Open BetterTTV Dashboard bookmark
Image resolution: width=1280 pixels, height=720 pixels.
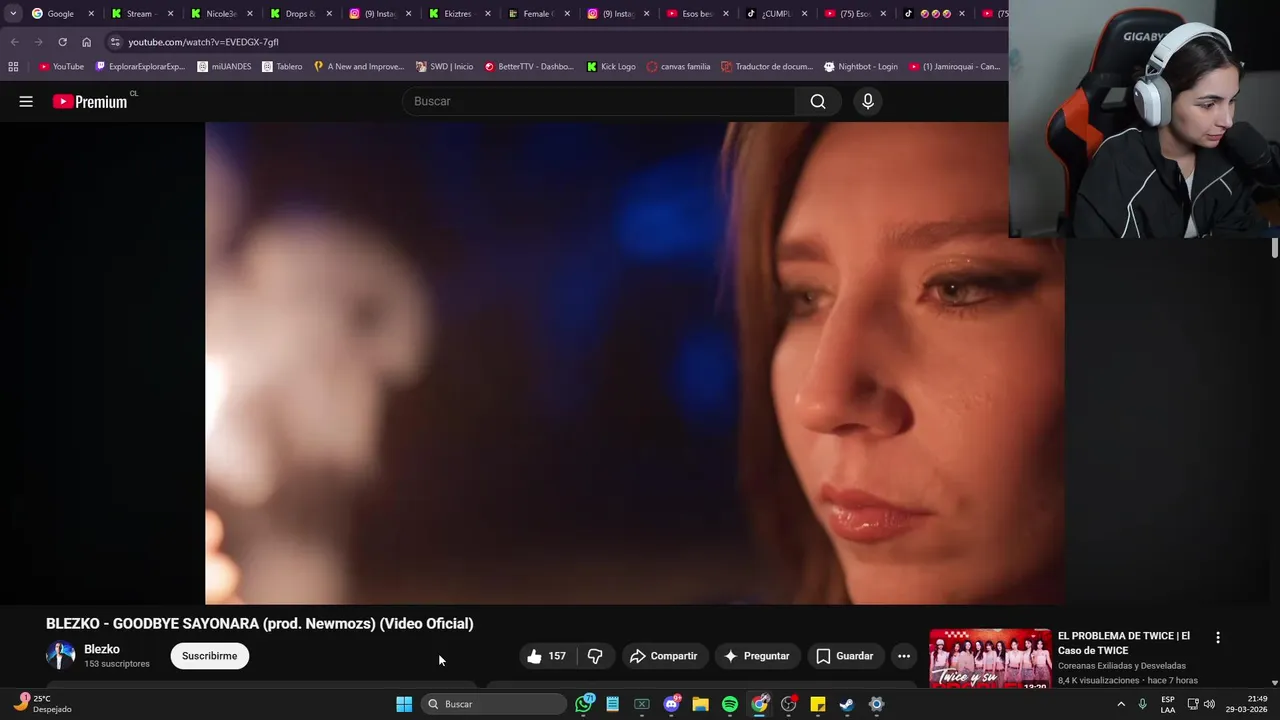[x=529, y=67]
